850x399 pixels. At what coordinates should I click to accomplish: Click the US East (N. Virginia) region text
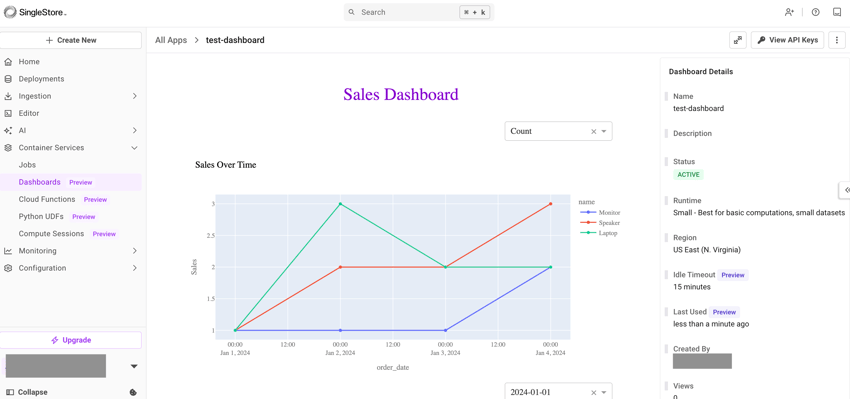pos(707,250)
